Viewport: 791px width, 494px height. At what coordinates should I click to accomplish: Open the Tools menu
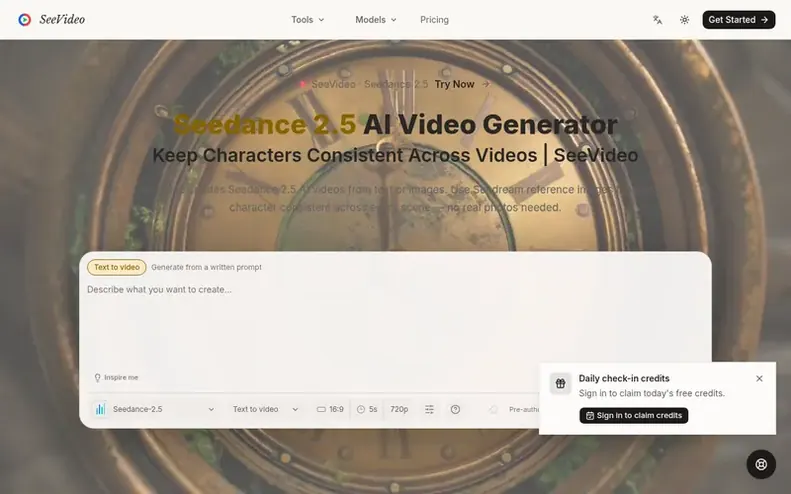(307, 20)
